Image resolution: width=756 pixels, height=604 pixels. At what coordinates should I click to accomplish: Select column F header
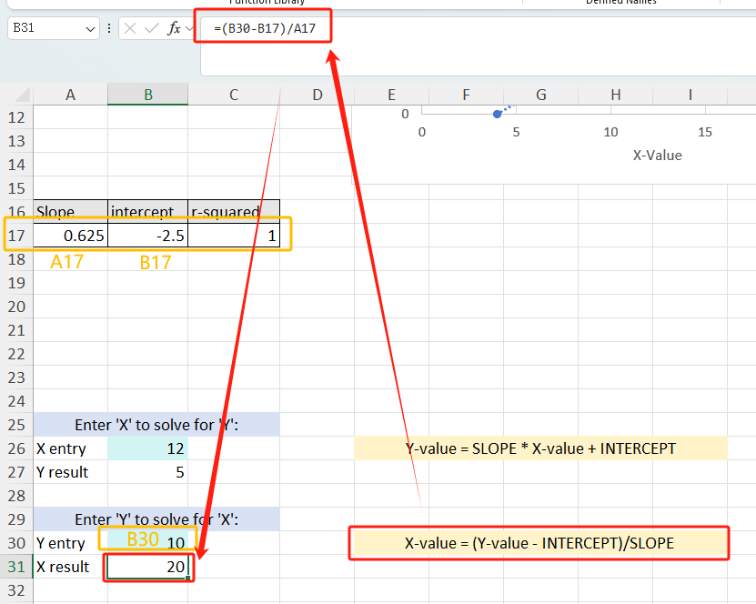466,94
